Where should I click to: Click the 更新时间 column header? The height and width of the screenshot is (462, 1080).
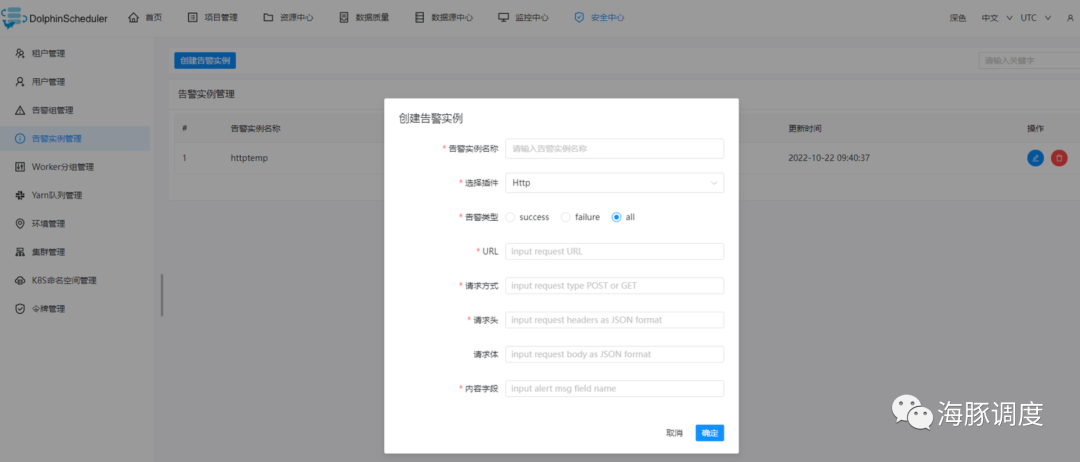pyautogui.click(x=804, y=129)
